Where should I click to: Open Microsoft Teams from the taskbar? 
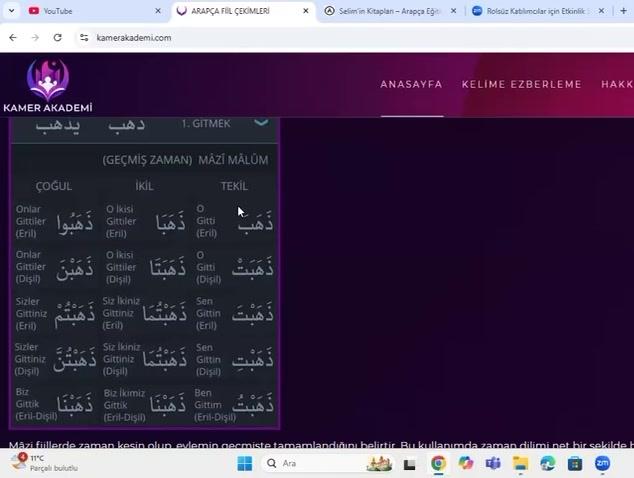(493, 463)
